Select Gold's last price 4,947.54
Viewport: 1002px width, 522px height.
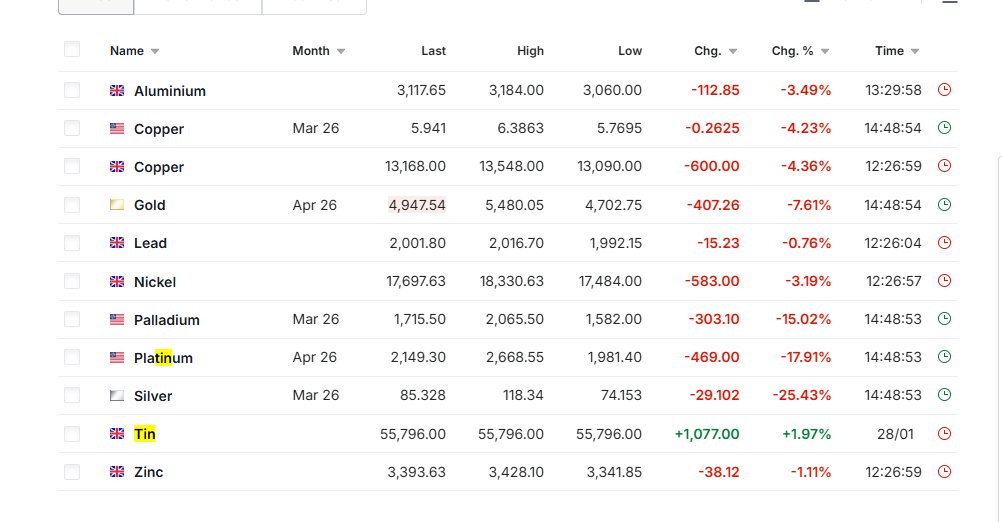coord(417,205)
